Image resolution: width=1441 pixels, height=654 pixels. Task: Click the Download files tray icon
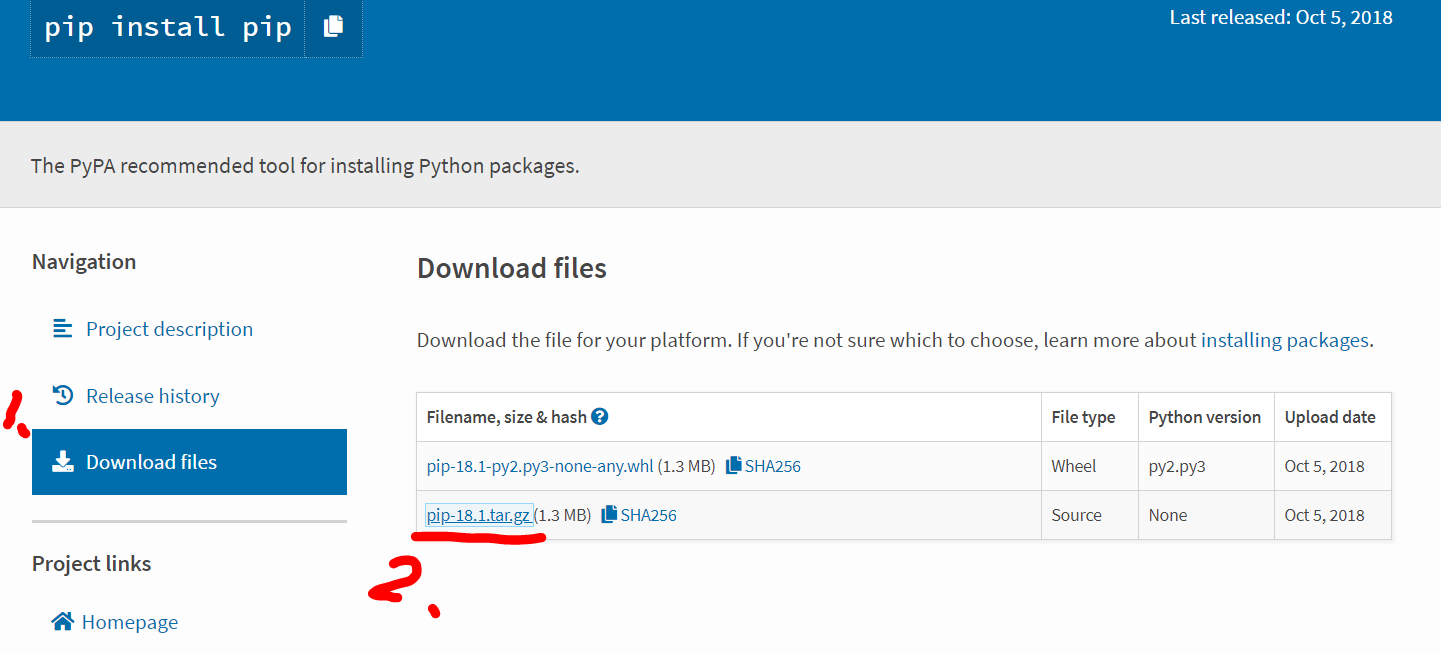tap(63, 462)
